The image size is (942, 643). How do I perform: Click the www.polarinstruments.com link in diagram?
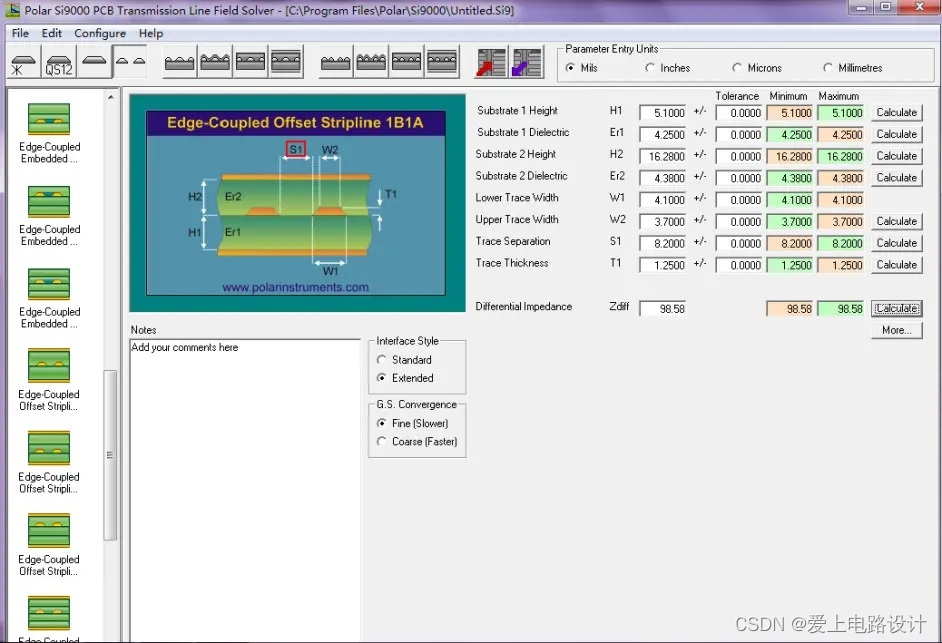click(x=296, y=287)
